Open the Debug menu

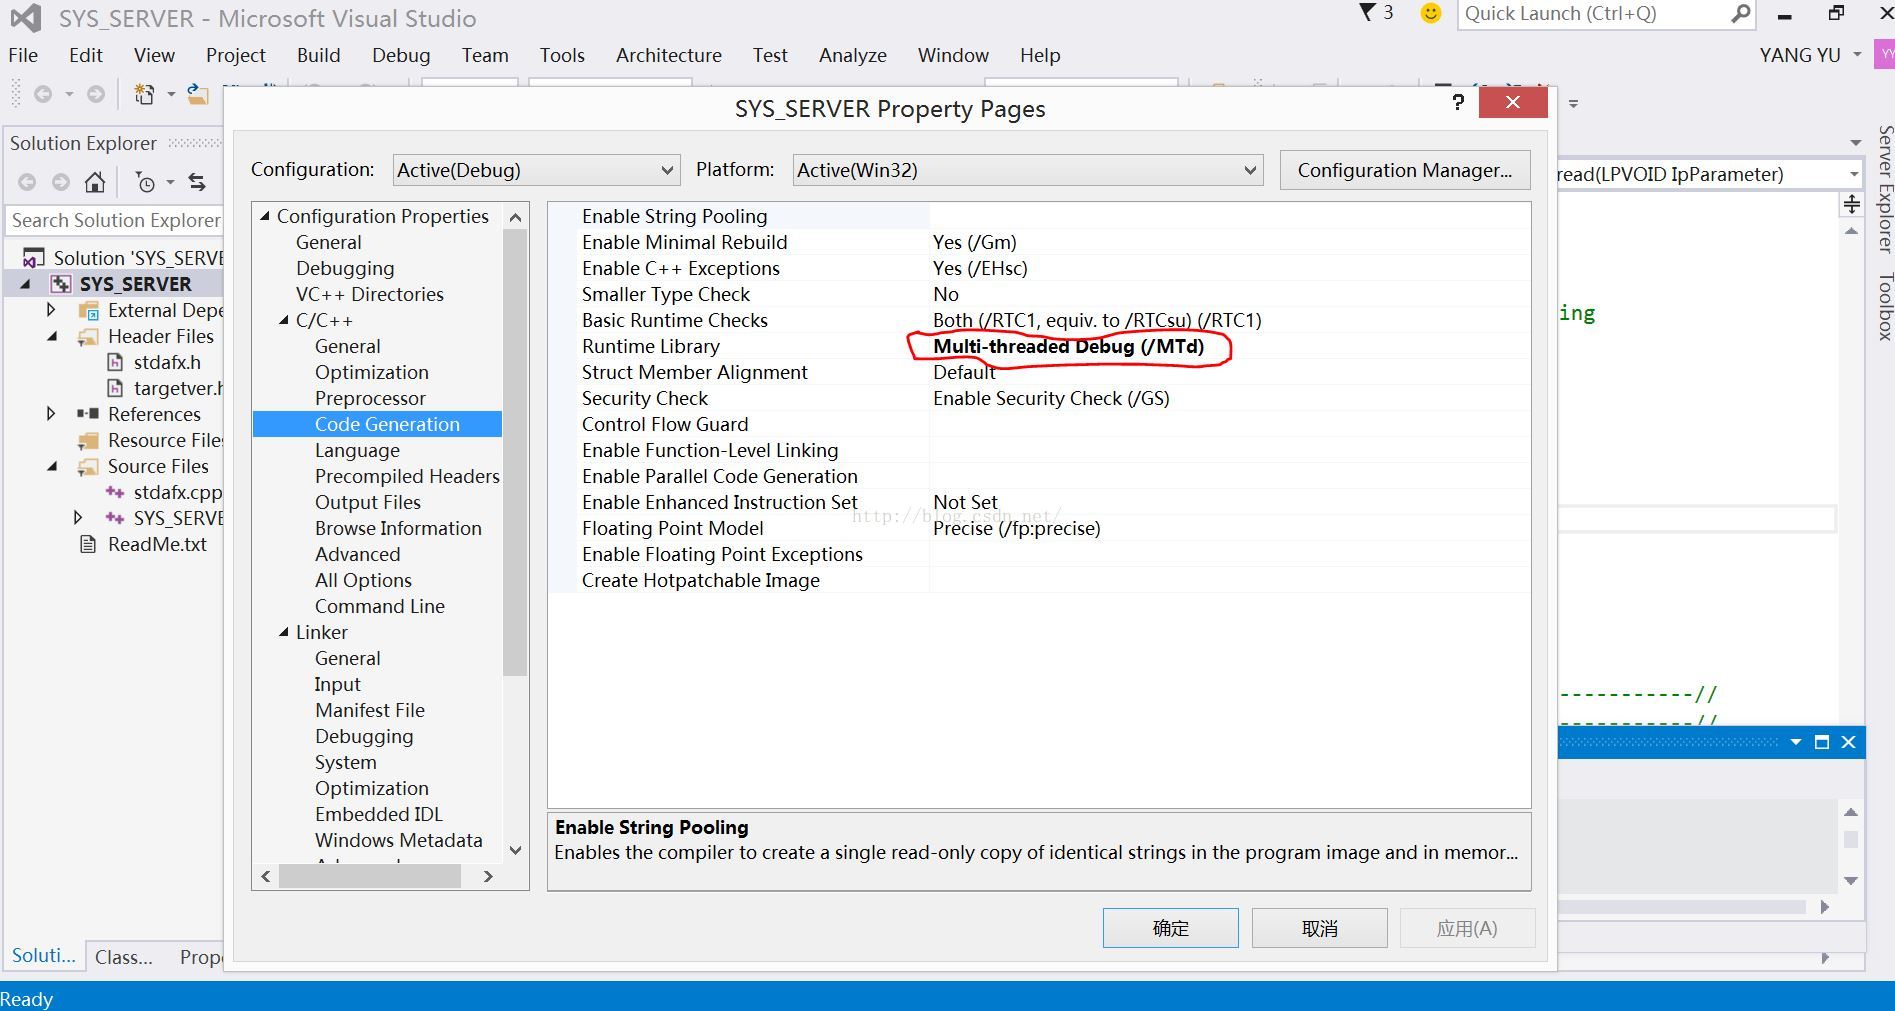[x=401, y=55]
